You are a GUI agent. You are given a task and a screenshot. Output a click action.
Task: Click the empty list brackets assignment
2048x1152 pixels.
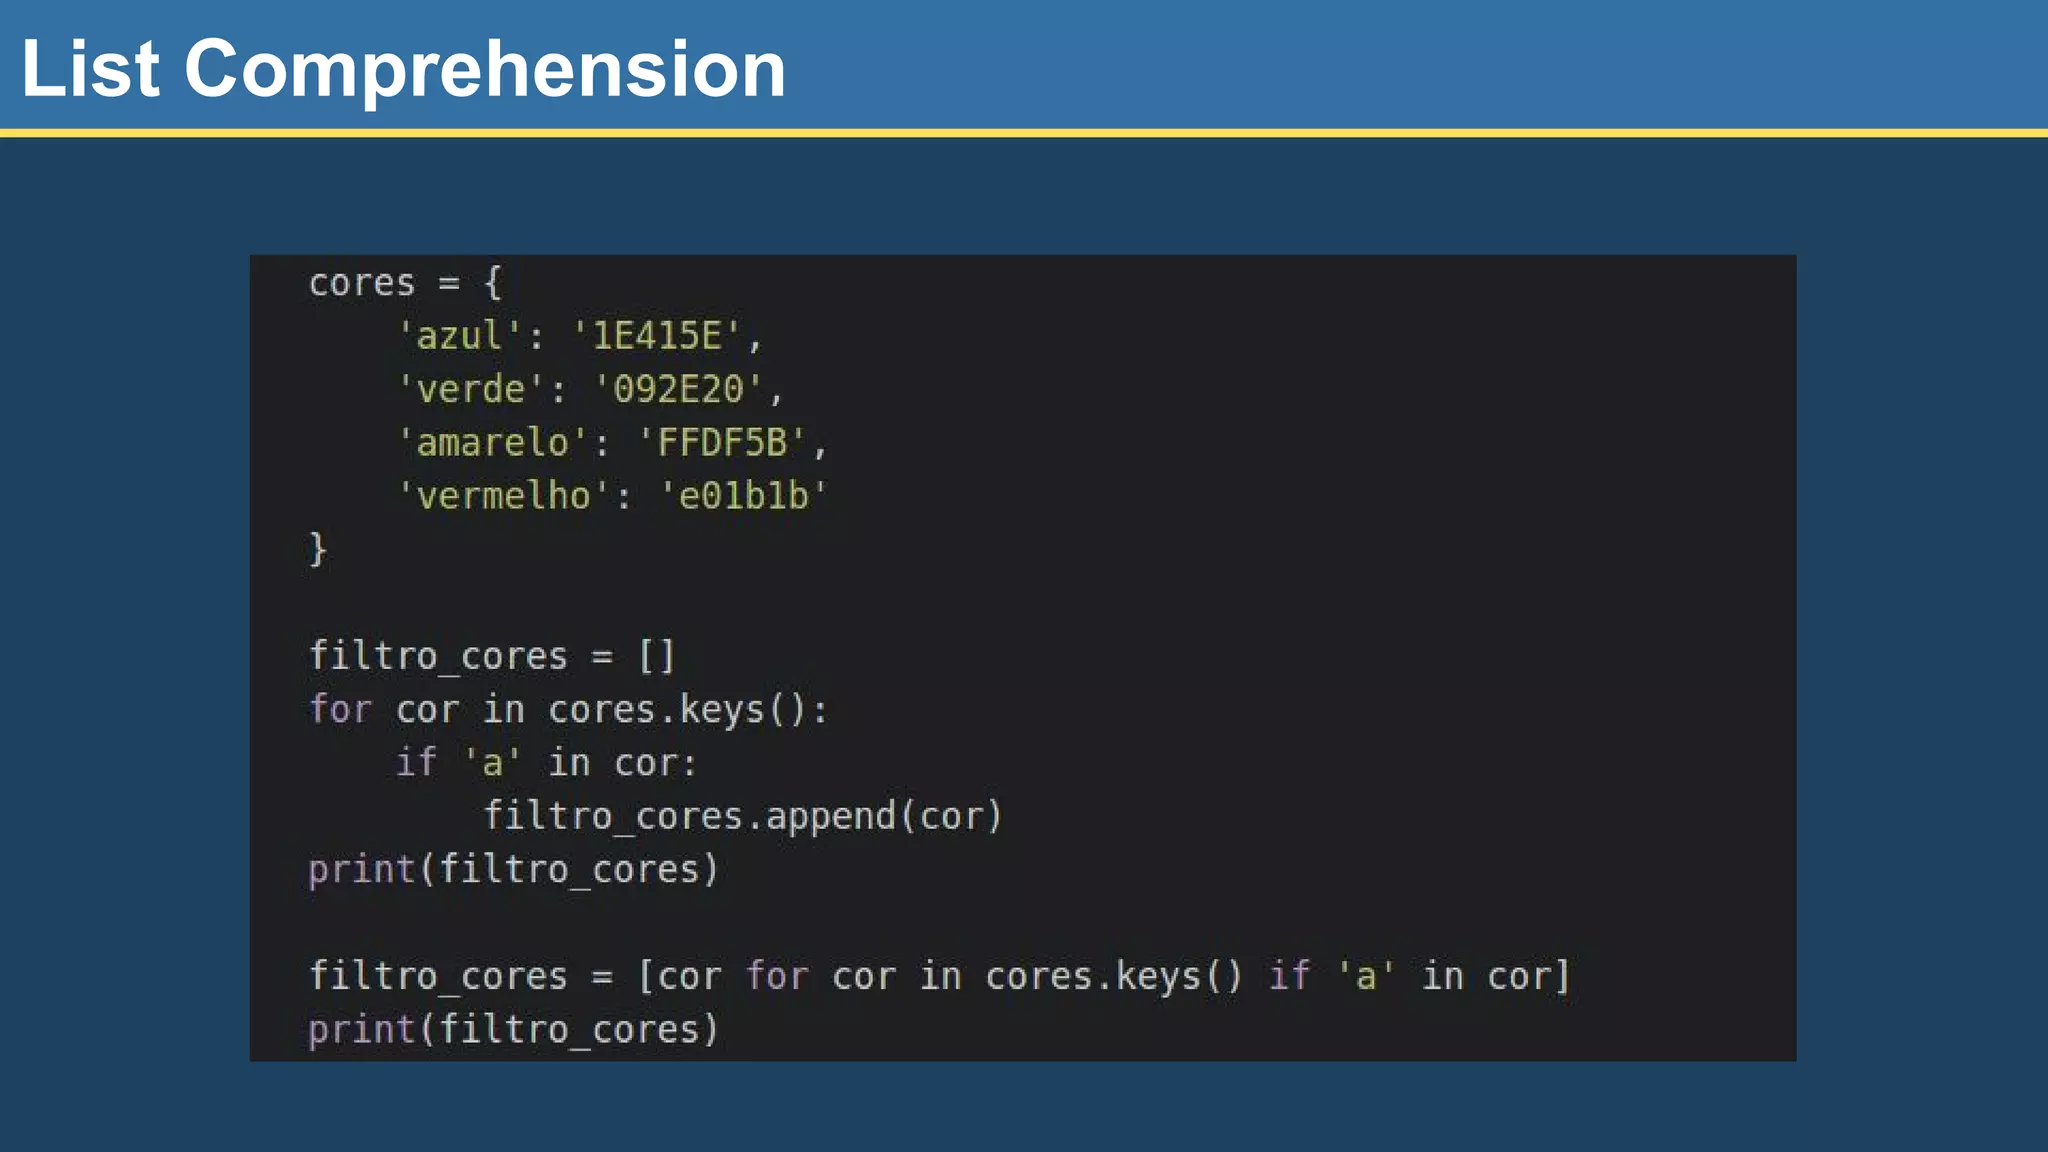(657, 656)
